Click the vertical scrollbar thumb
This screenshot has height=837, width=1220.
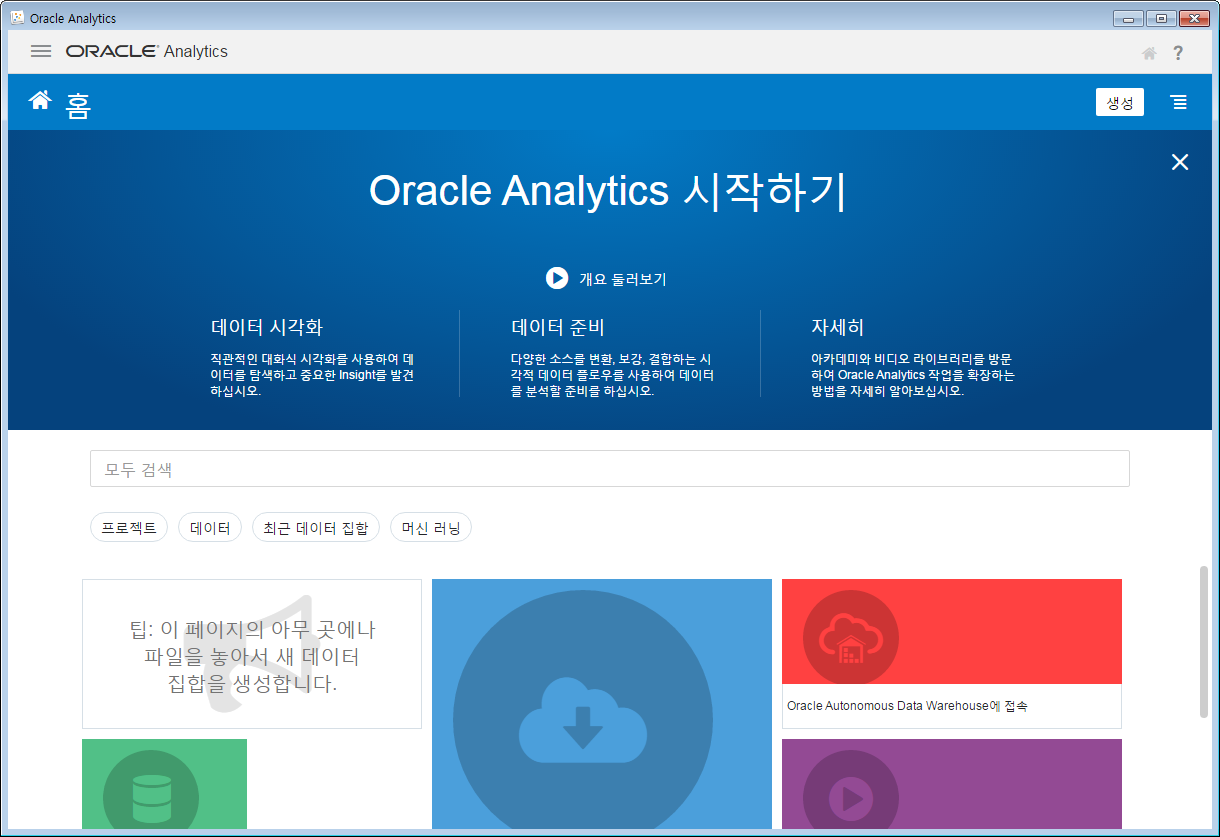point(1204,641)
